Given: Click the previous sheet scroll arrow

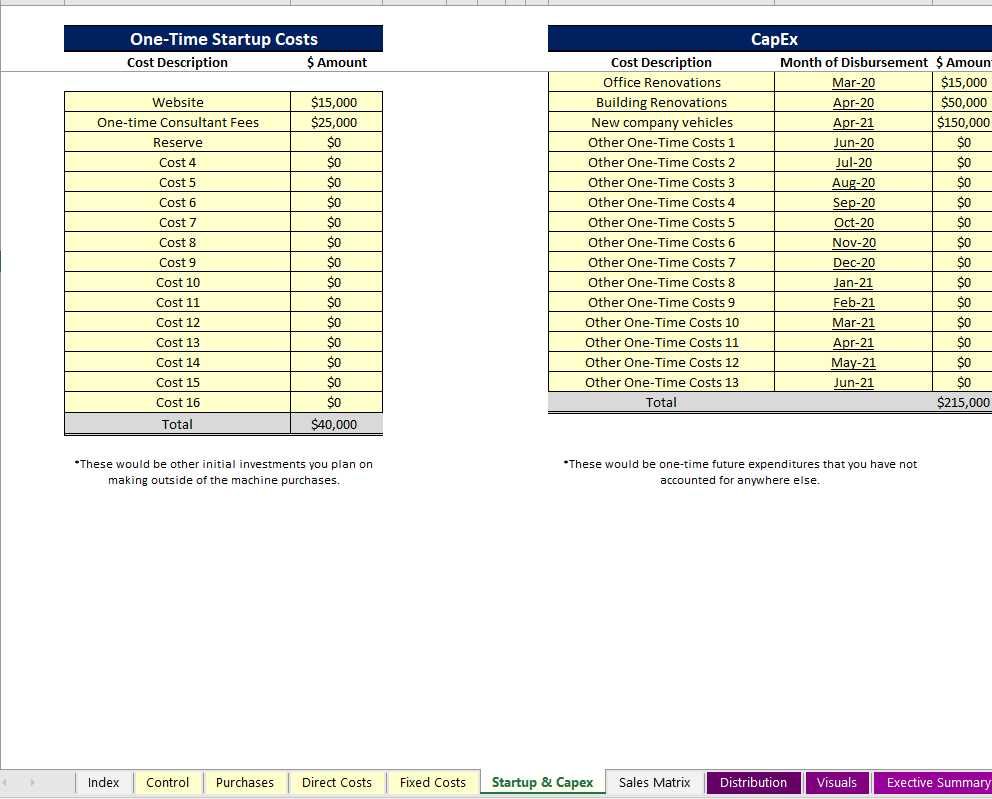Looking at the screenshot, I should click(5, 783).
